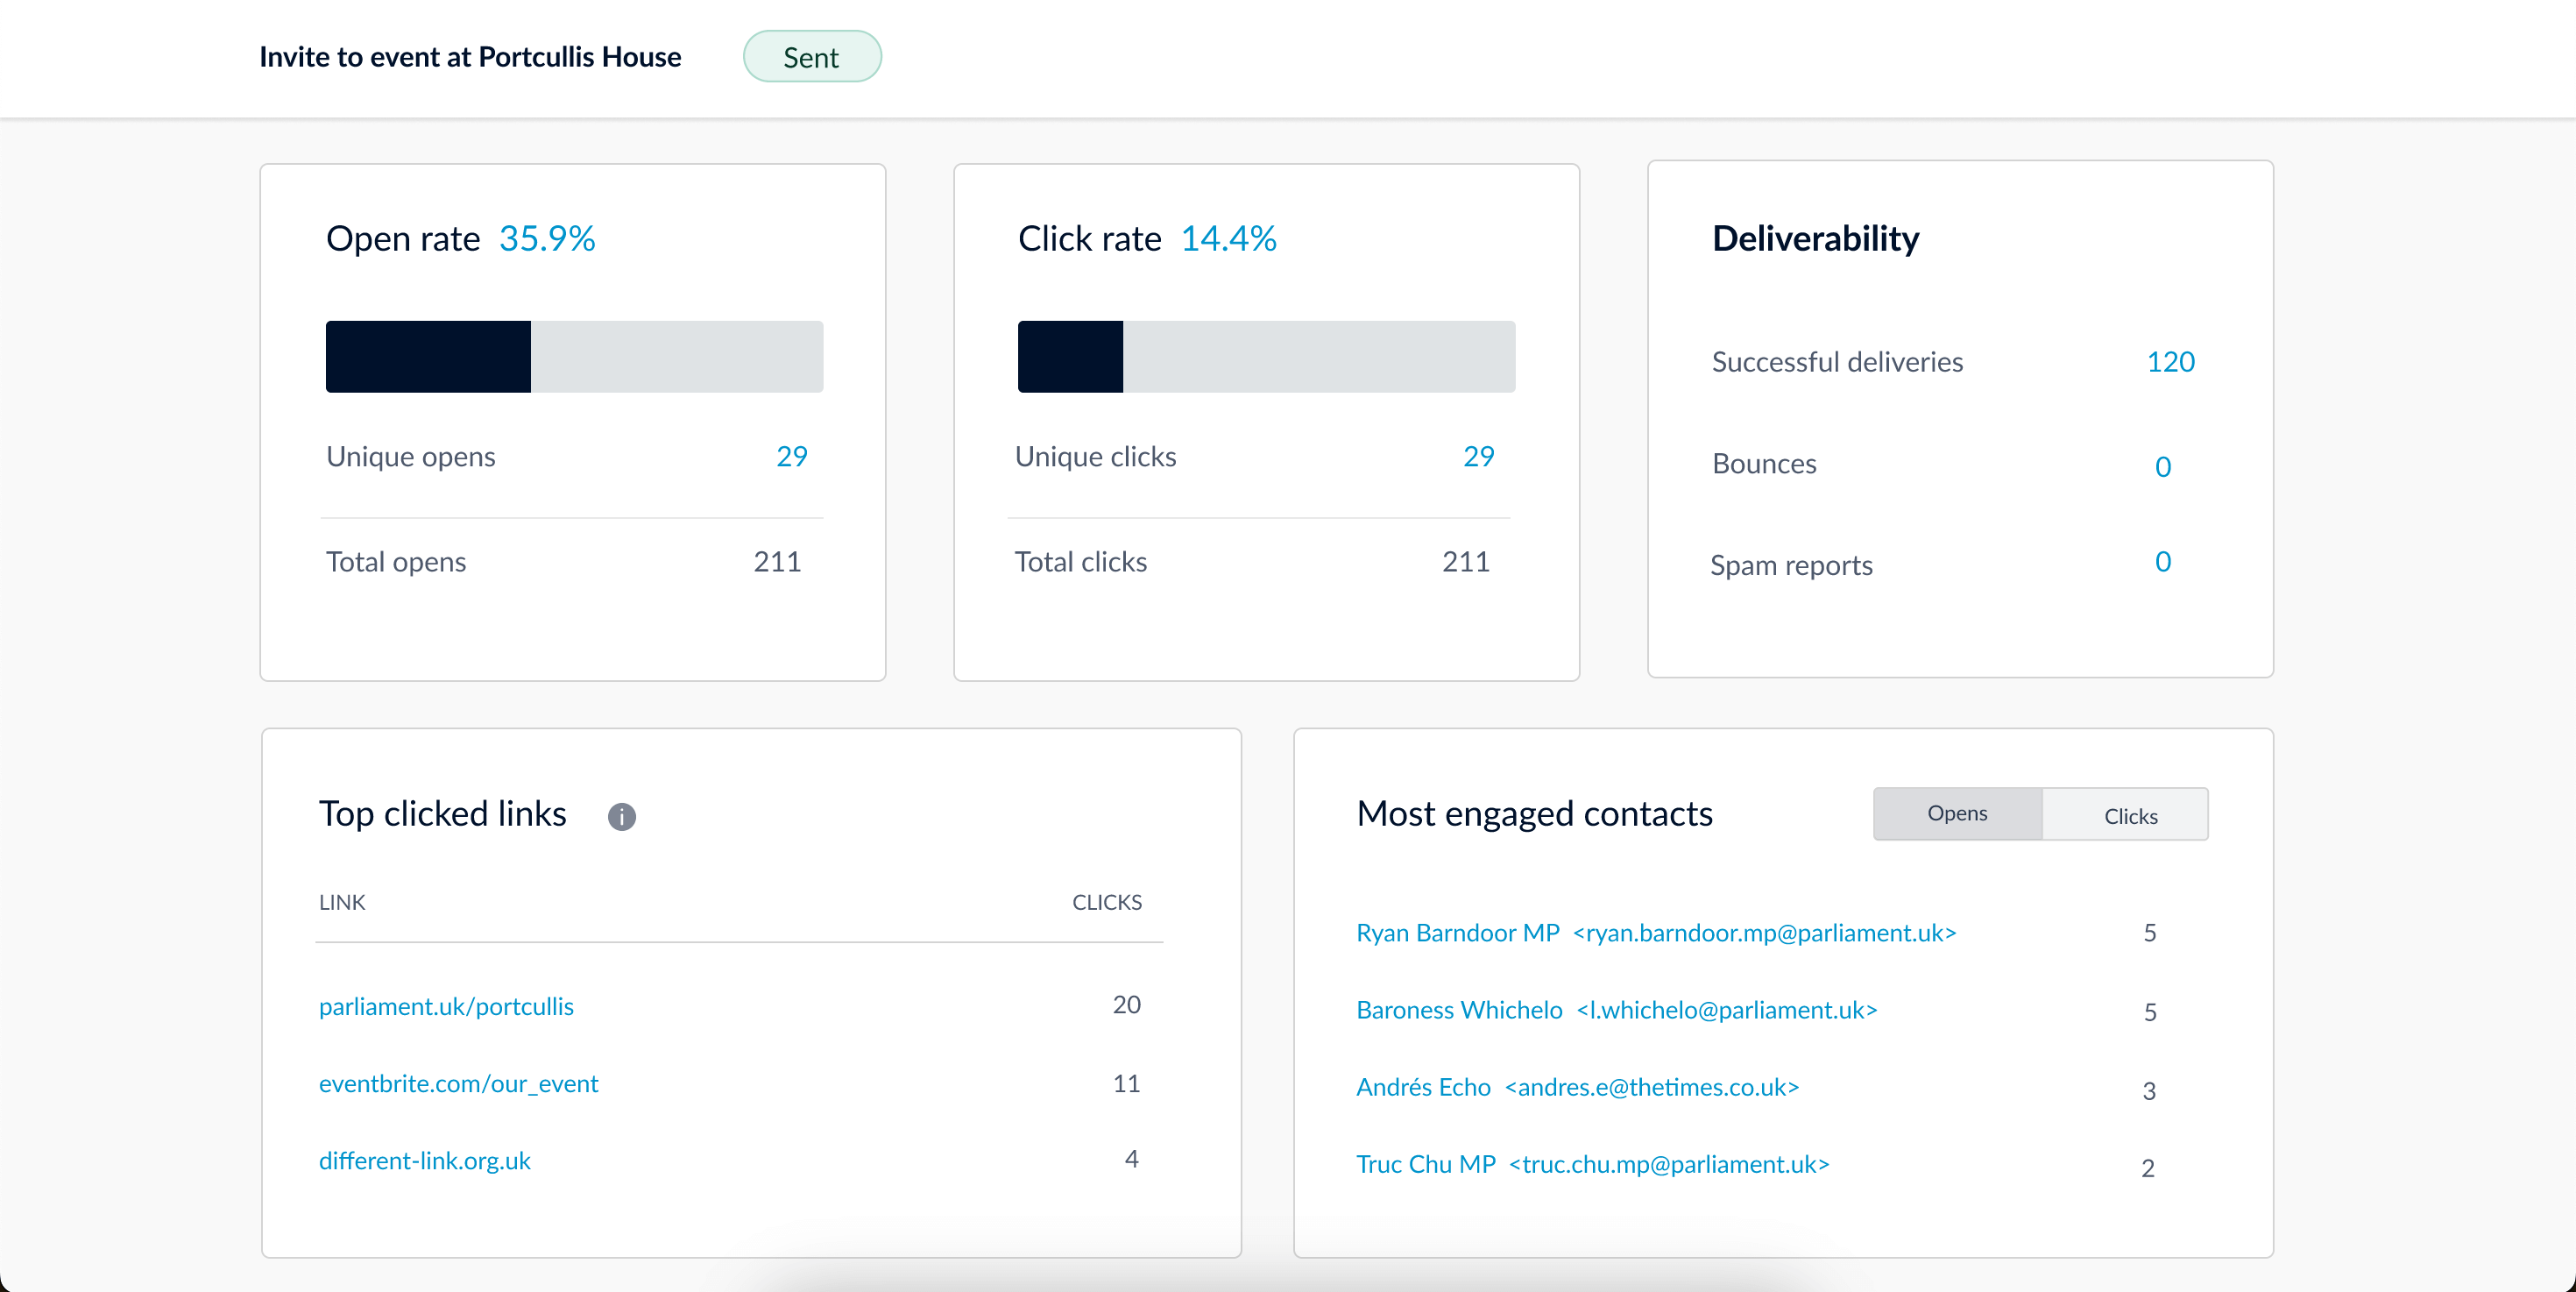This screenshot has height=1292, width=2576.
Task: Click the Click rate progress bar
Action: pyautogui.click(x=1266, y=357)
